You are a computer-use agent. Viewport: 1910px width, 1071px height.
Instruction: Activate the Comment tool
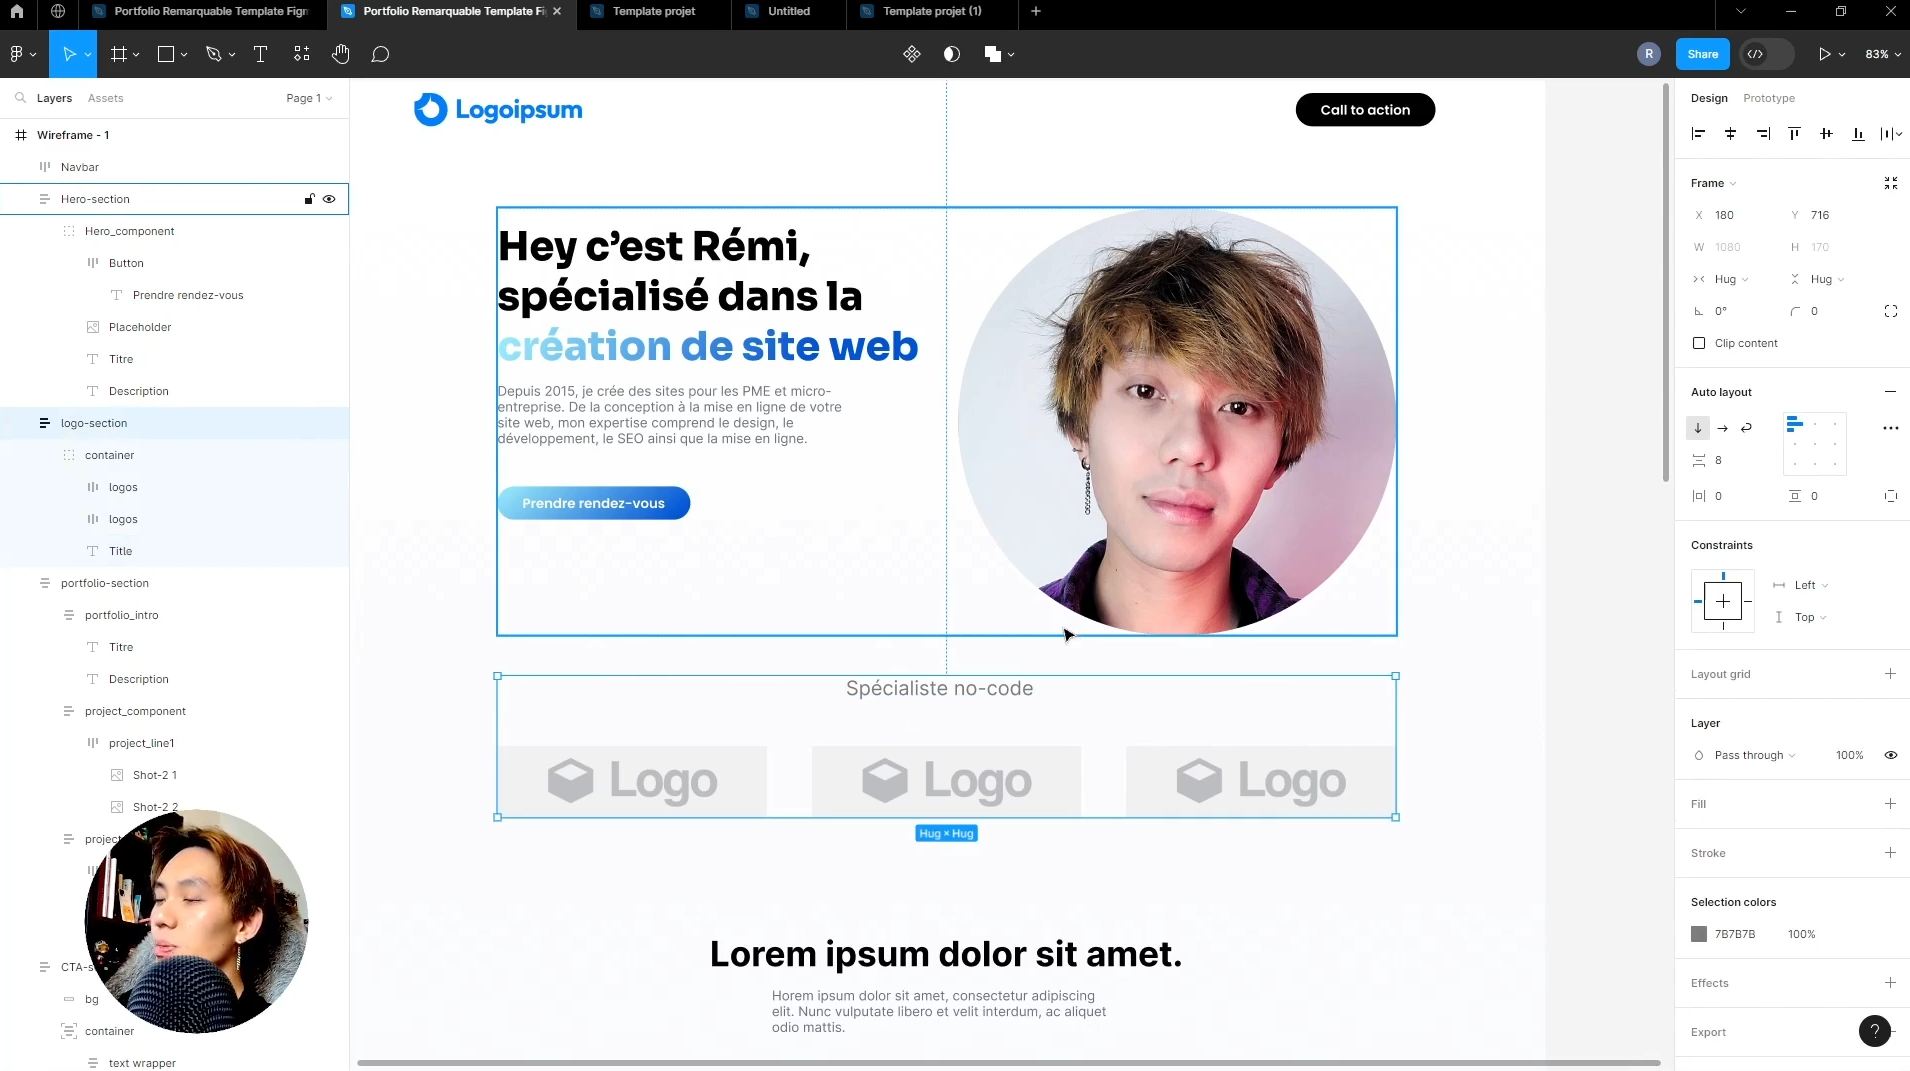coord(380,54)
